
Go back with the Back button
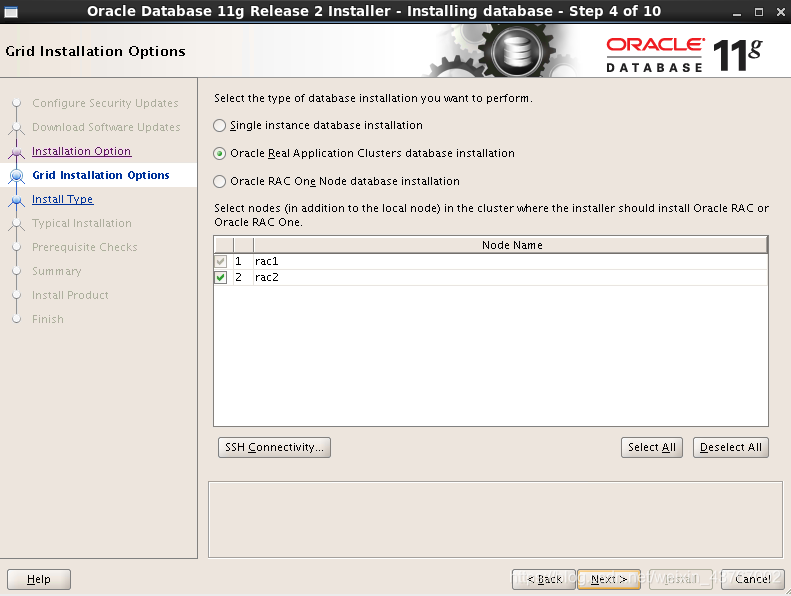click(544, 579)
